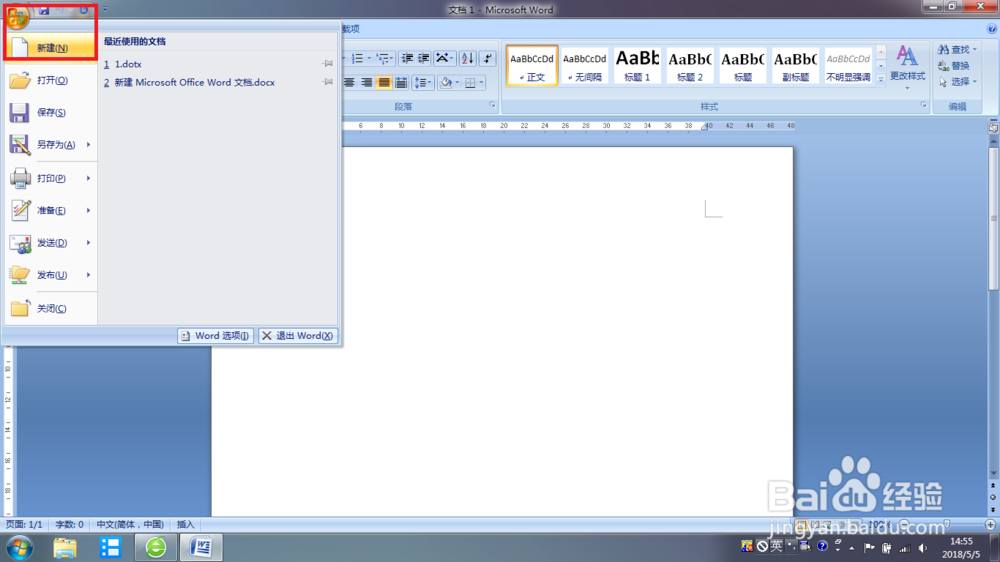
Task: Right-align the paragraph text
Action: 366,82
